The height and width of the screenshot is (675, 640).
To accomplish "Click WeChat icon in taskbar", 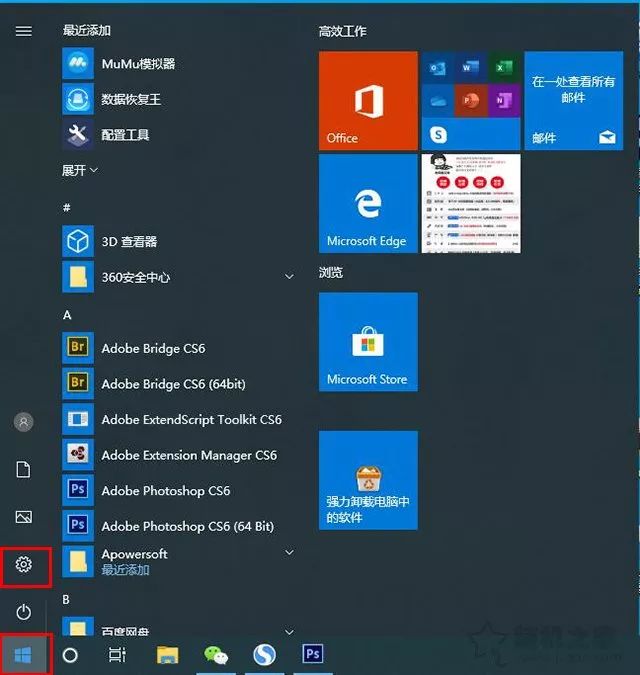I will coord(216,655).
